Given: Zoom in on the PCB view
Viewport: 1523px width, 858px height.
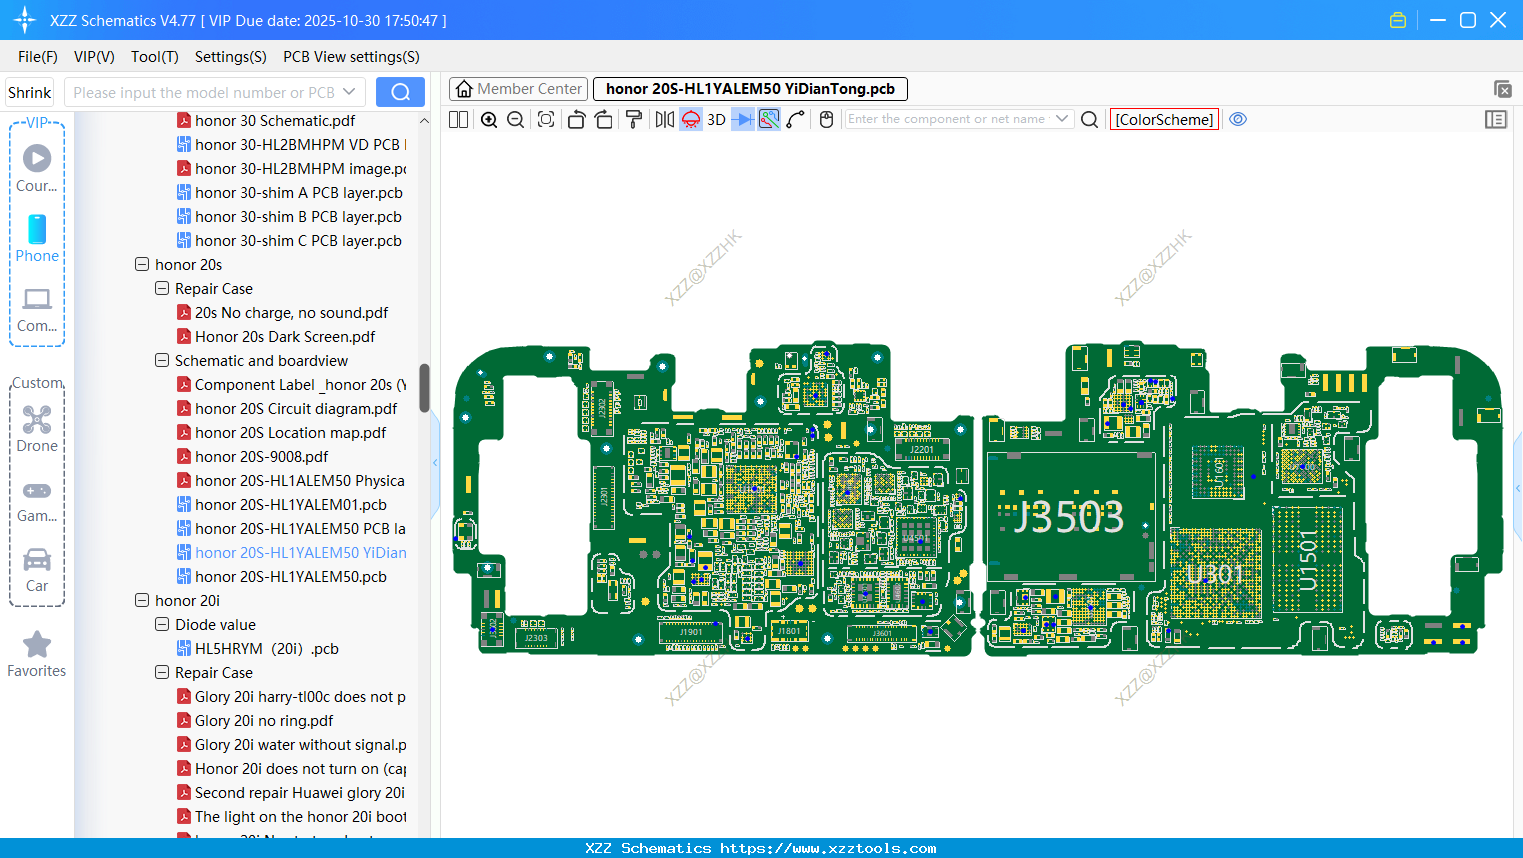Looking at the screenshot, I should [x=489, y=119].
